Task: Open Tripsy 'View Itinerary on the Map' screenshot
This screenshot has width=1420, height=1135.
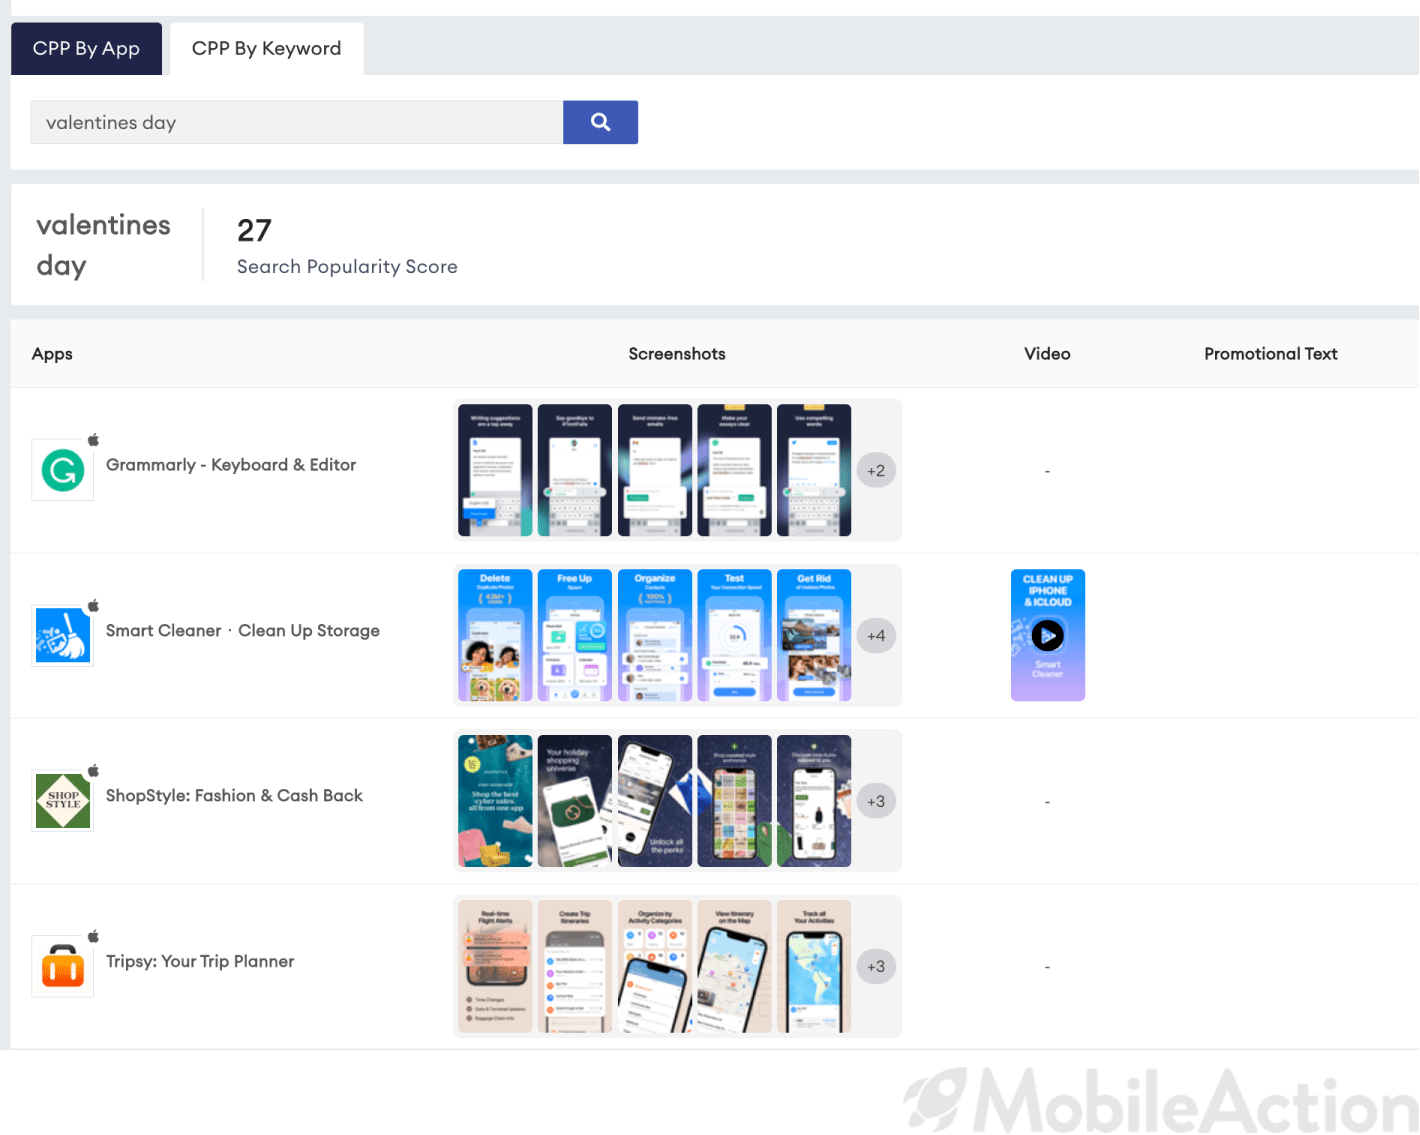Action: (x=735, y=966)
